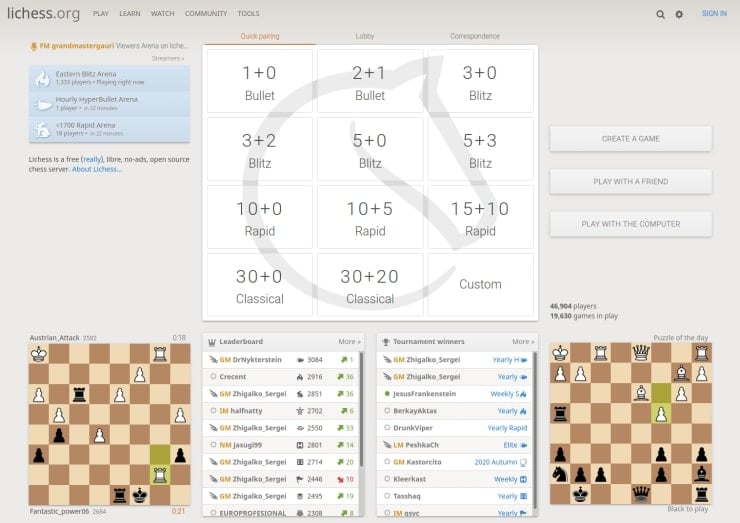This screenshot has width=740, height=523.
Task: Click the <1700 Rapid Arena rabbit icon
Action: pyautogui.click(x=42, y=129)
